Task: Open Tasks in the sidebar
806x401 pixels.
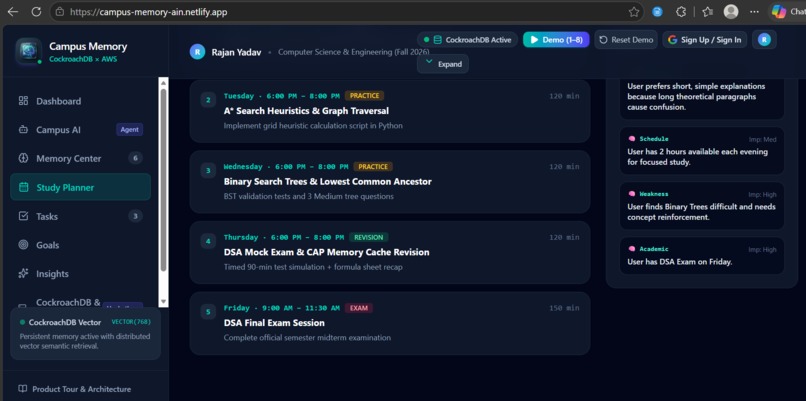Action: tap(80, 216)
